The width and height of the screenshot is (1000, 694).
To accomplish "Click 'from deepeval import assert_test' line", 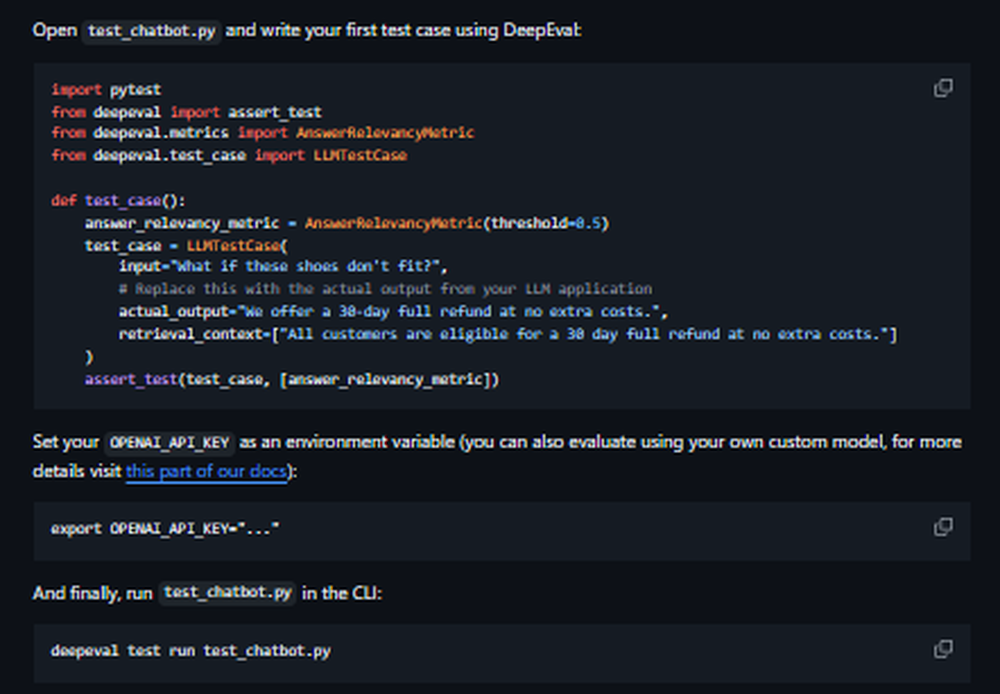I will (x=186, y=112).
